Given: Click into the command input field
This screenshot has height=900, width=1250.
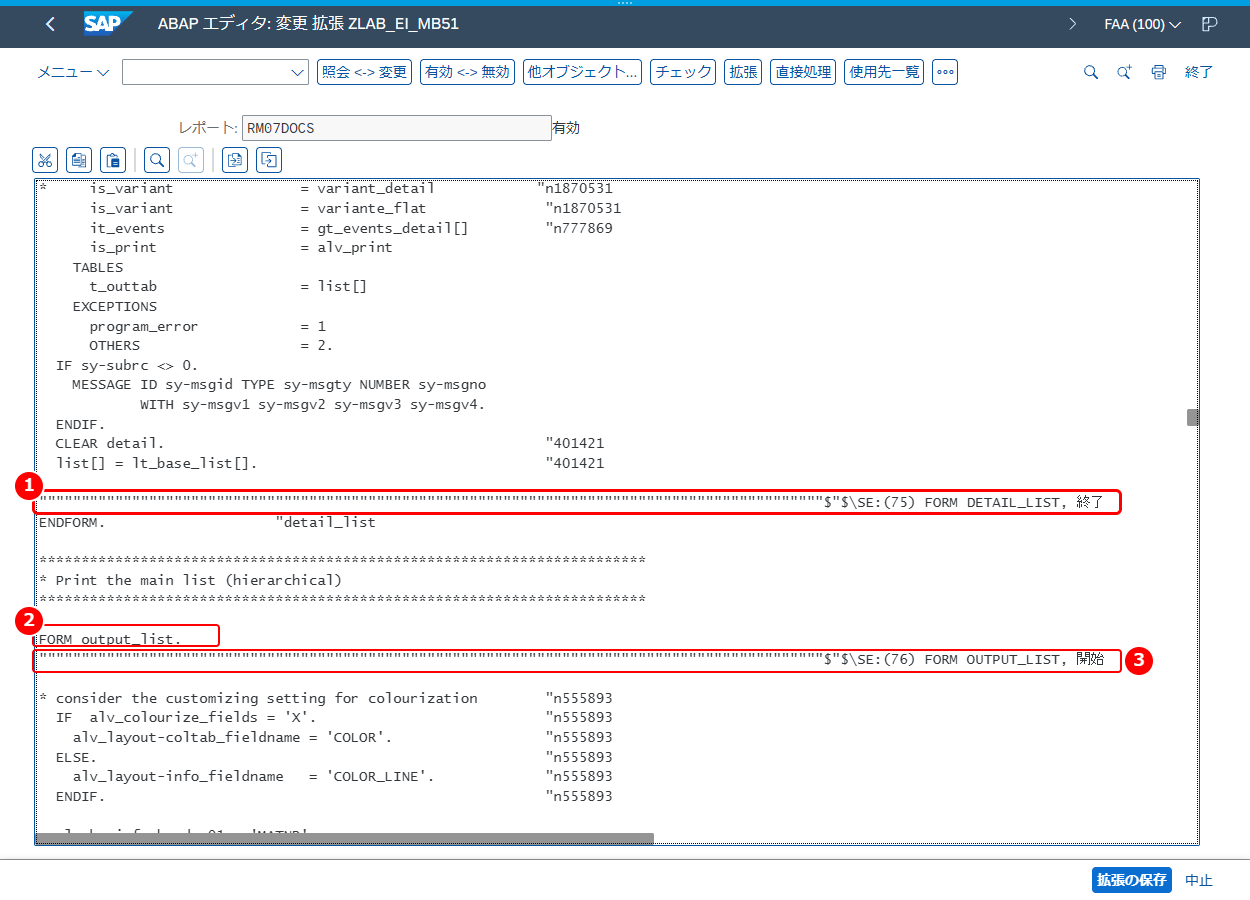Looking at the screenshot, I should click(205, 72).
